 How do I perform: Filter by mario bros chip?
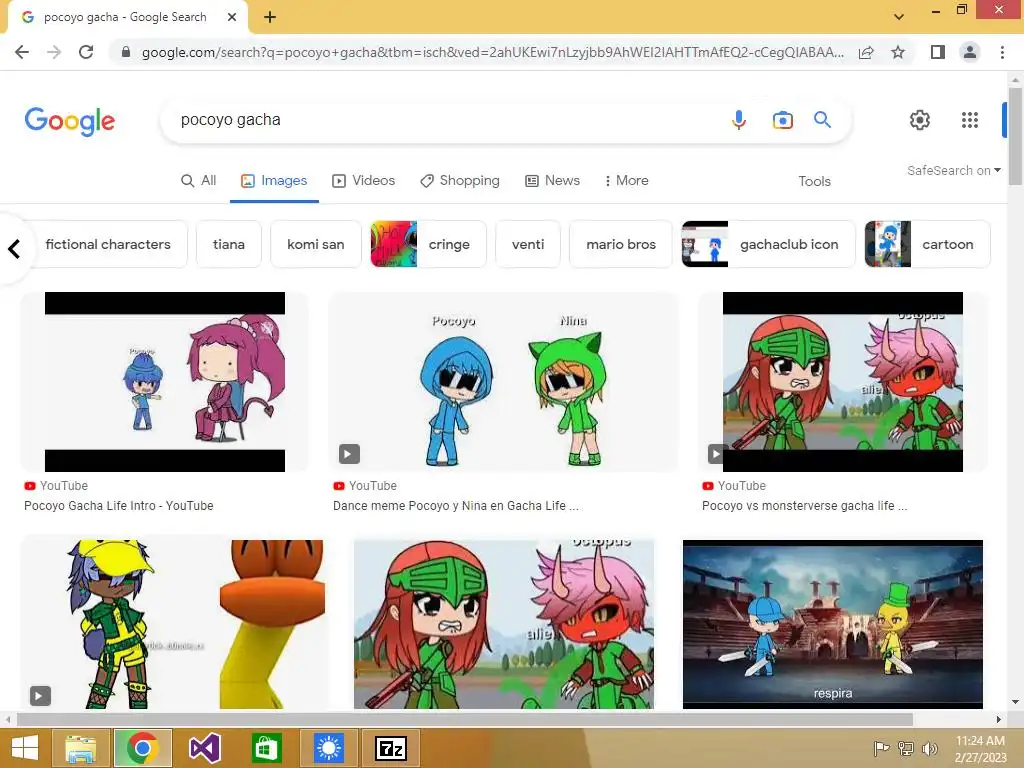coord(621,244)
